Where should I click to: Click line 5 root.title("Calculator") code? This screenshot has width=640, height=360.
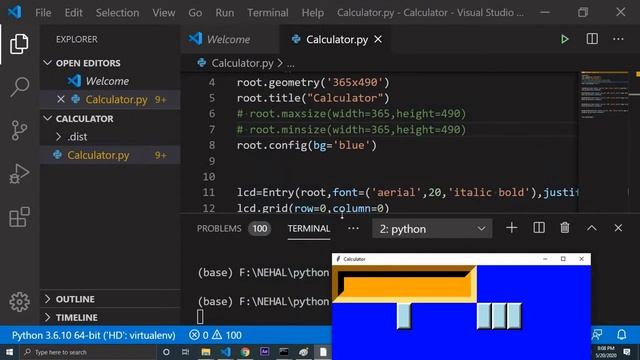click(313, 98)
